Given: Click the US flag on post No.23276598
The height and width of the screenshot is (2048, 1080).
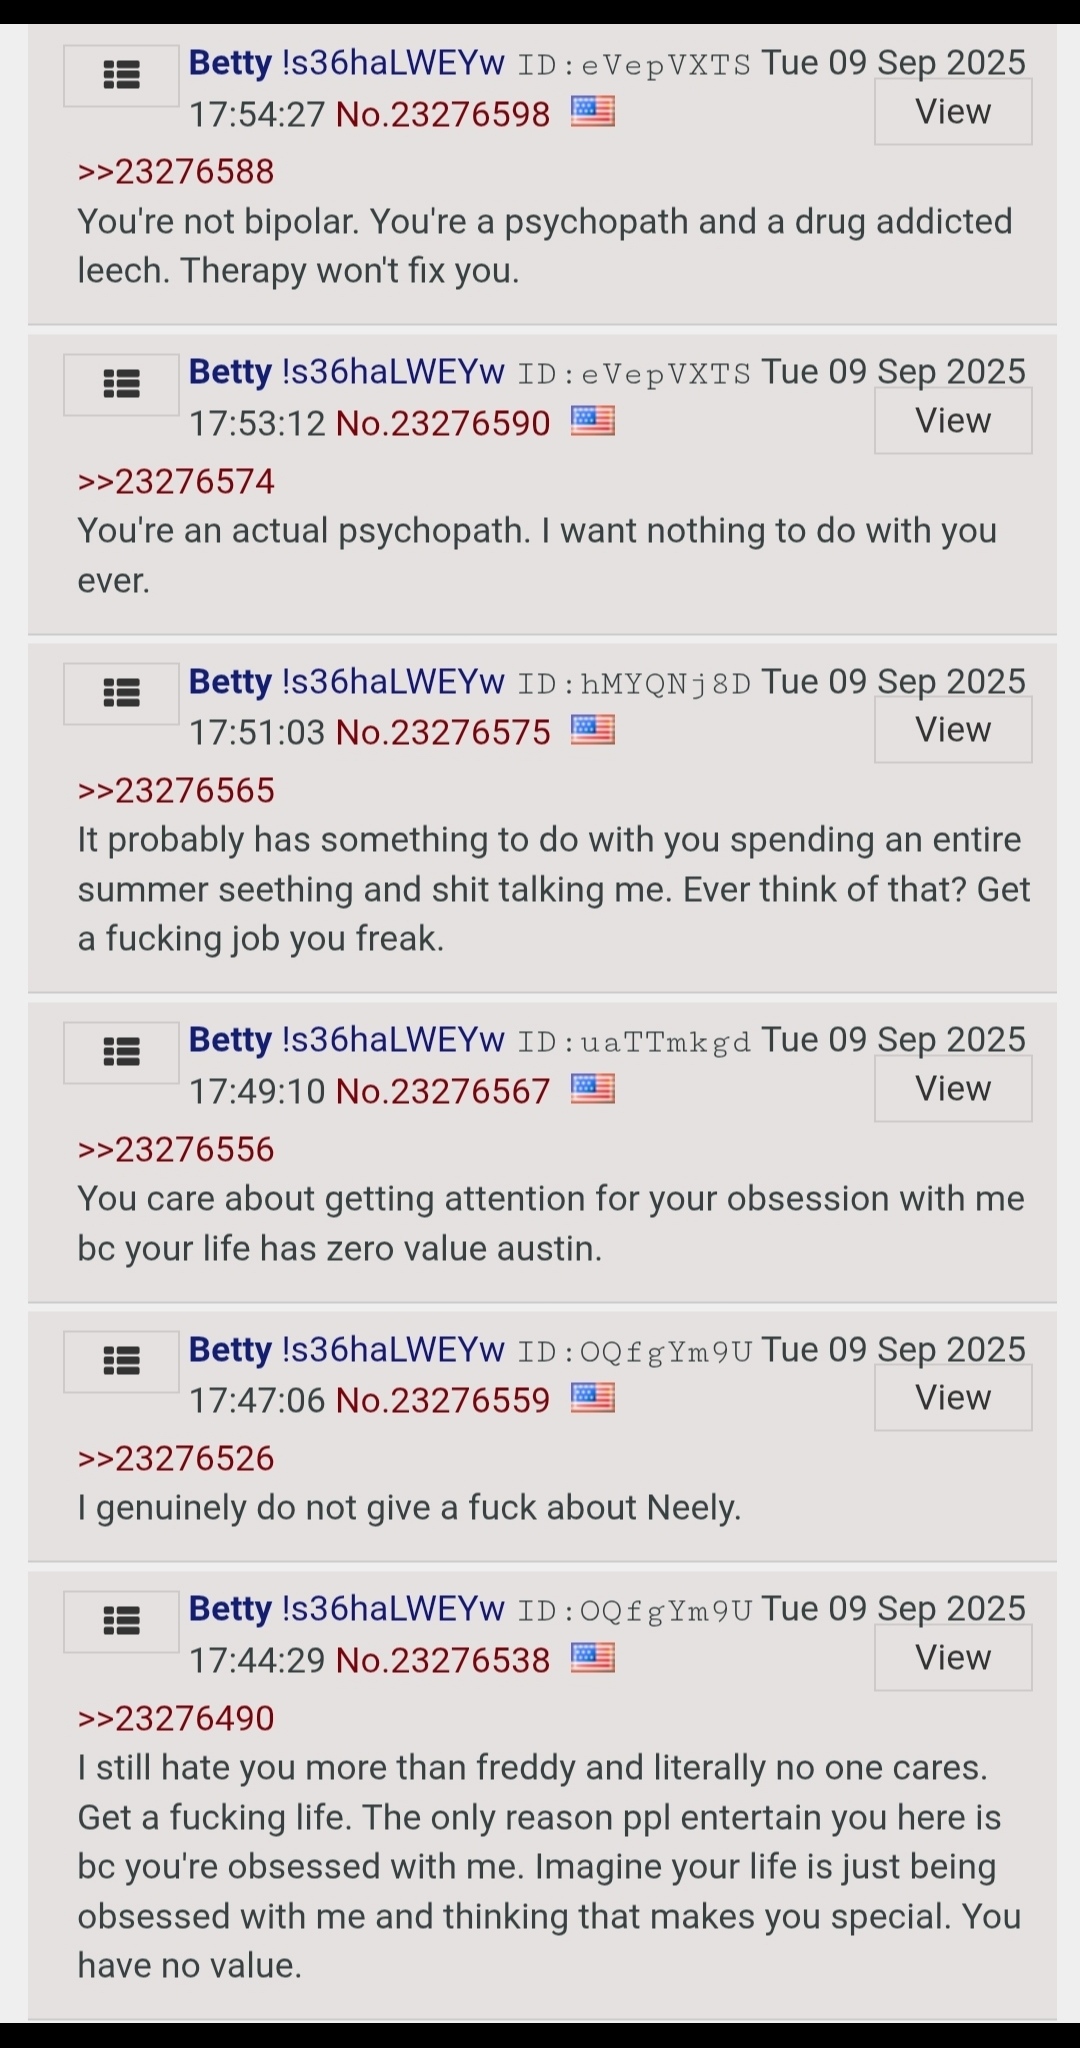Looking at the screenshot, I should tap(593, 111).
